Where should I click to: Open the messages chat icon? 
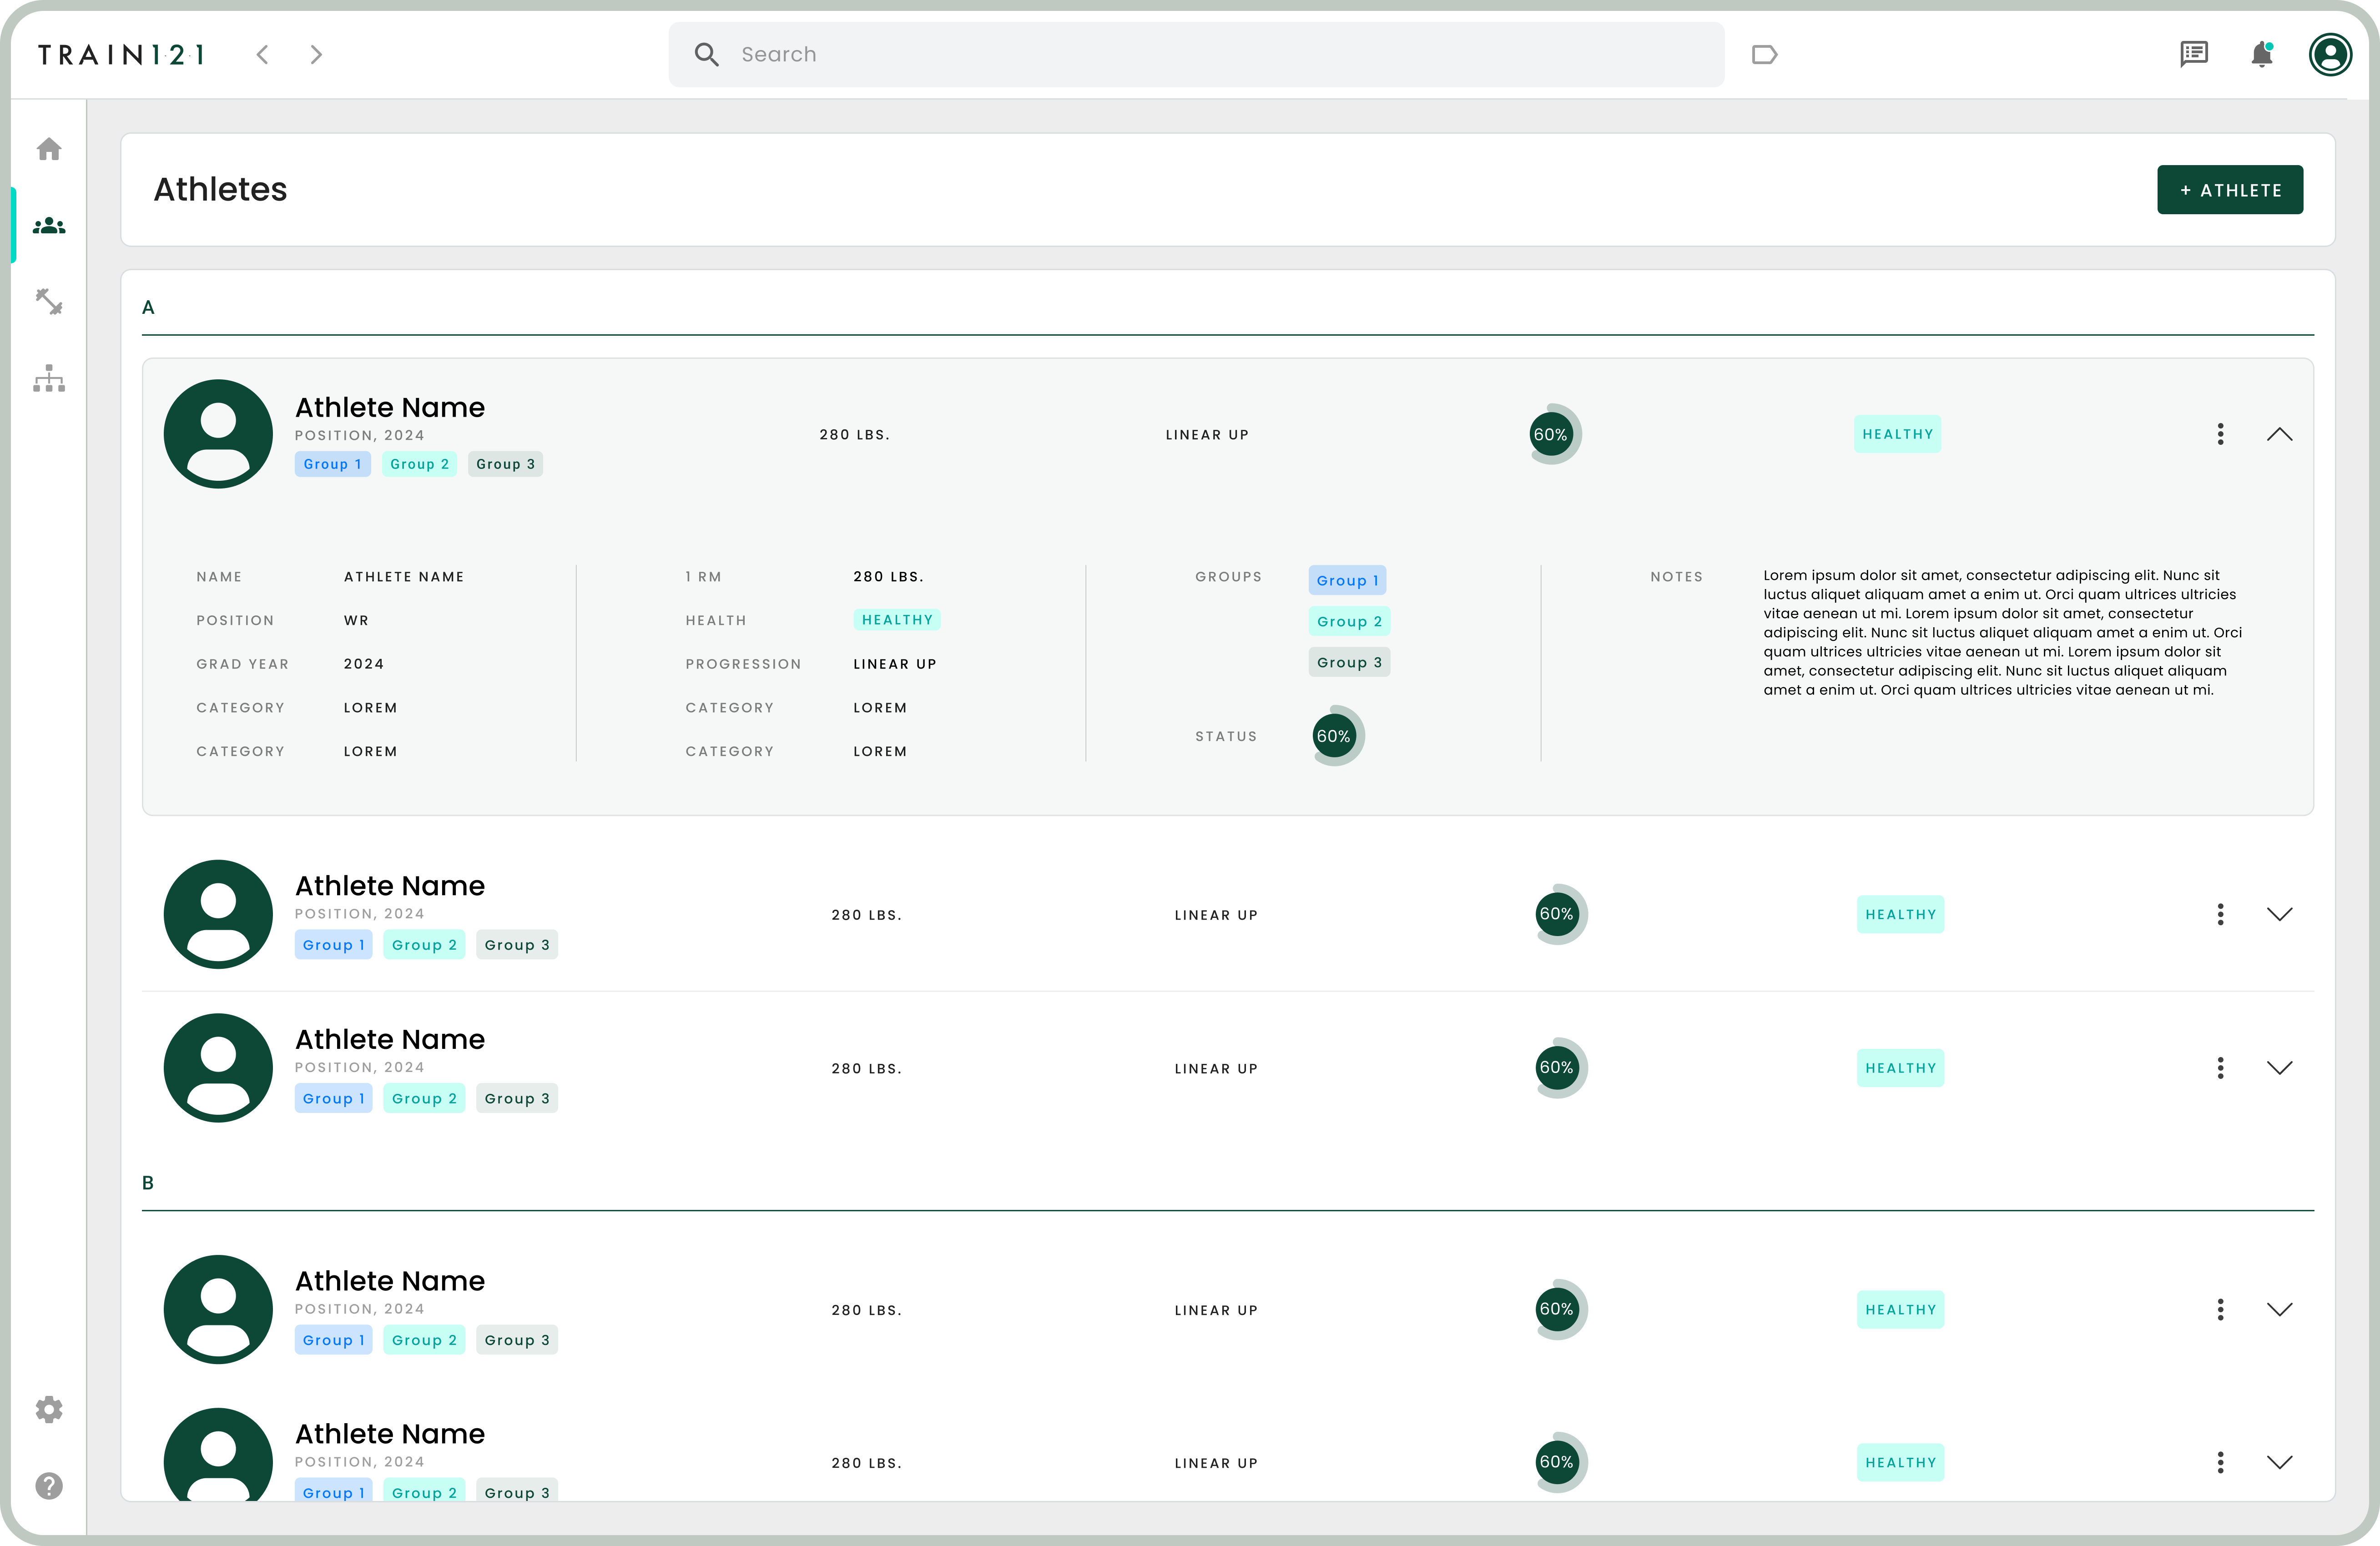(x=2194, y=54)
